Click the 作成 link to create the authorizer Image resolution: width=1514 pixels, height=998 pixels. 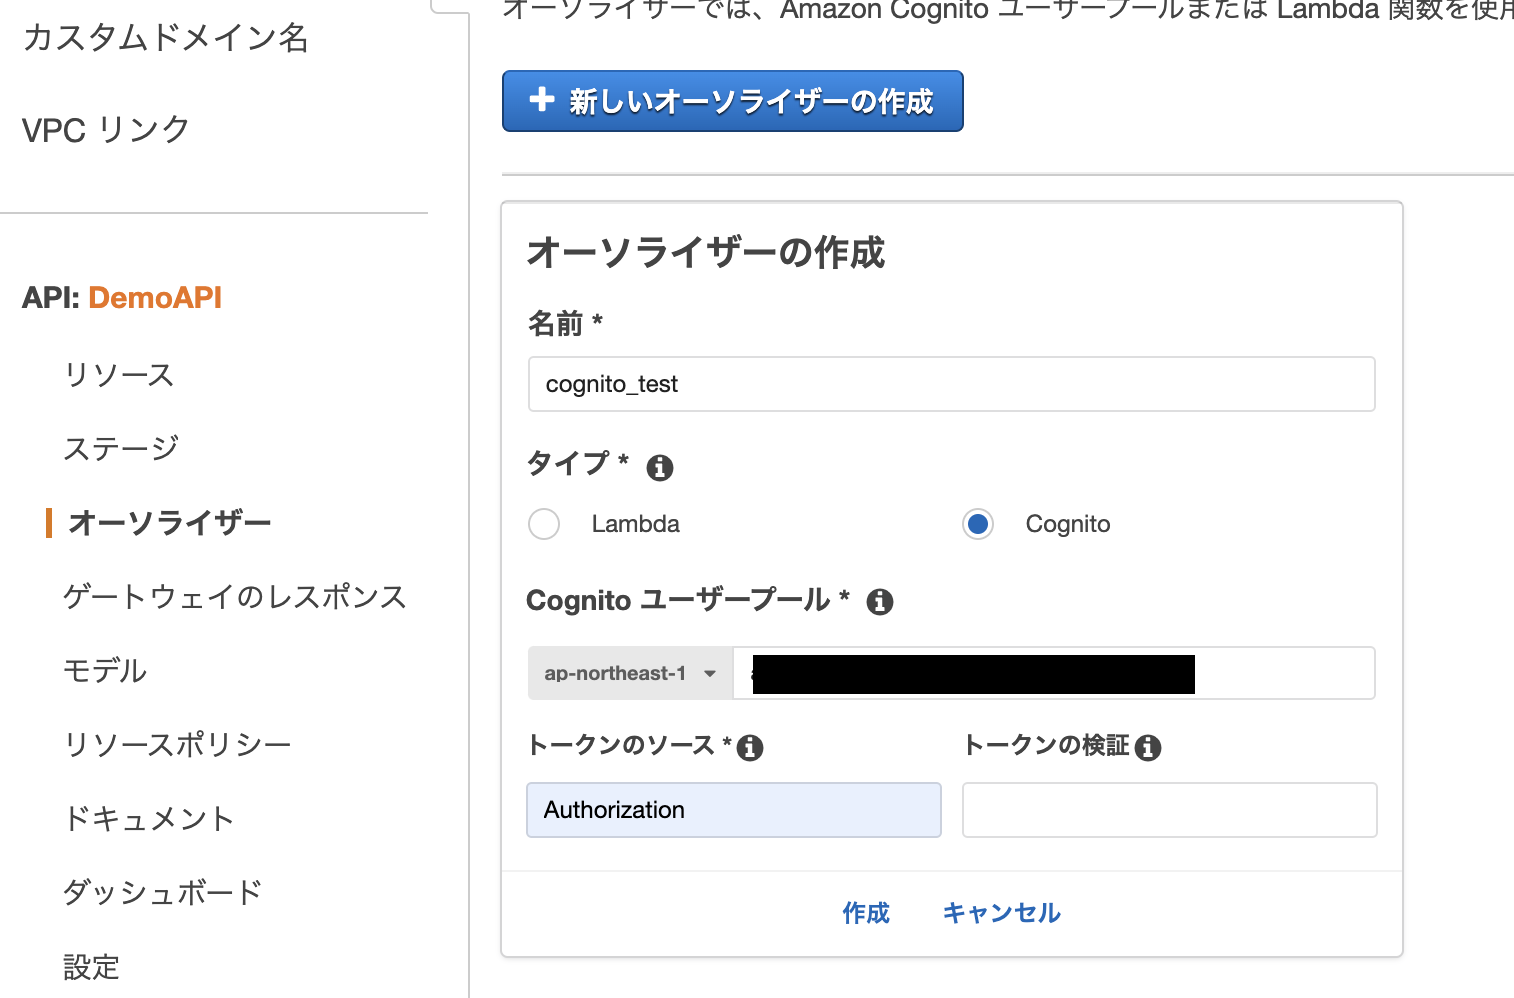tap(865, 912)
